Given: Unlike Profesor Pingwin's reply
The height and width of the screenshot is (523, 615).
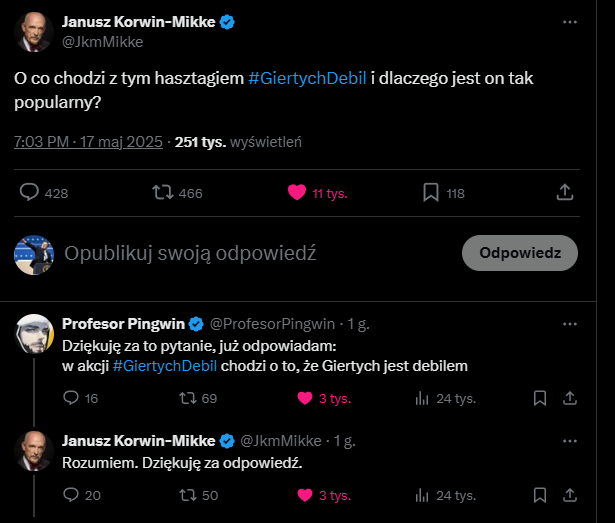Looking at the screenshot, I should [305, 398].
